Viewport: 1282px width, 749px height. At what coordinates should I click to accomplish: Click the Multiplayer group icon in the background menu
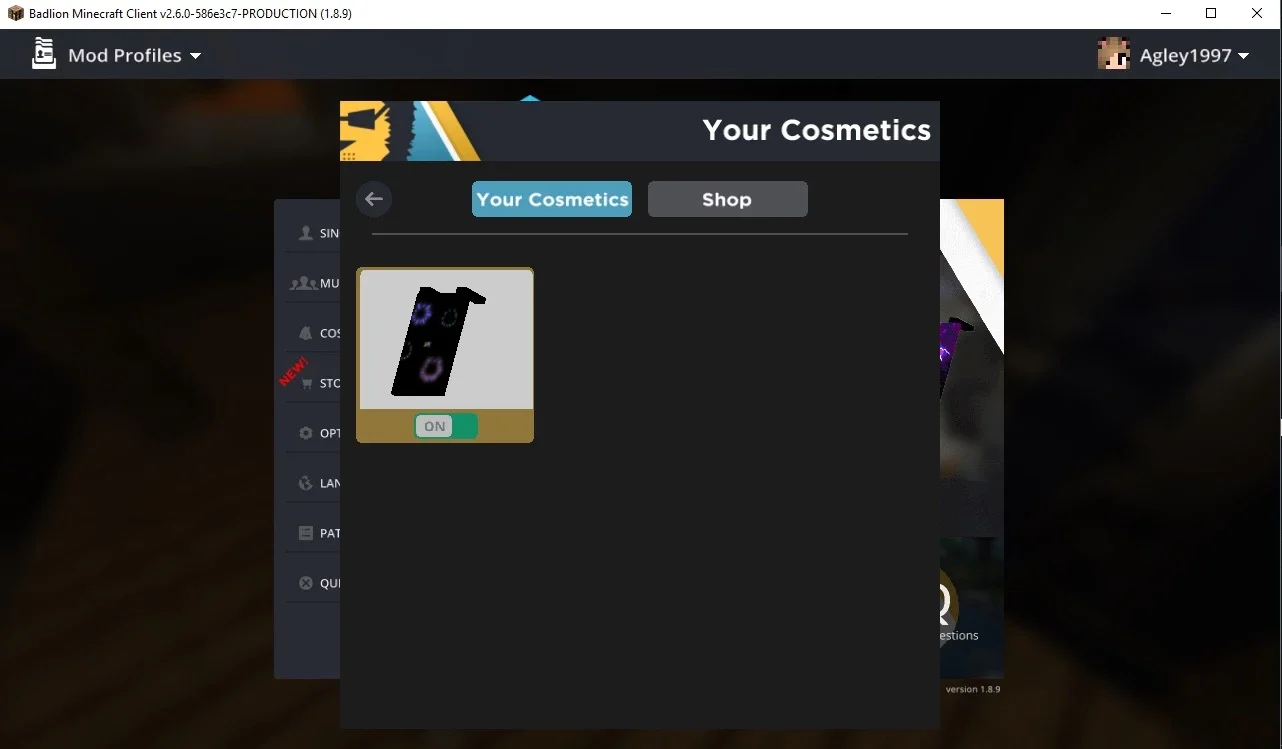pos(303,283)
